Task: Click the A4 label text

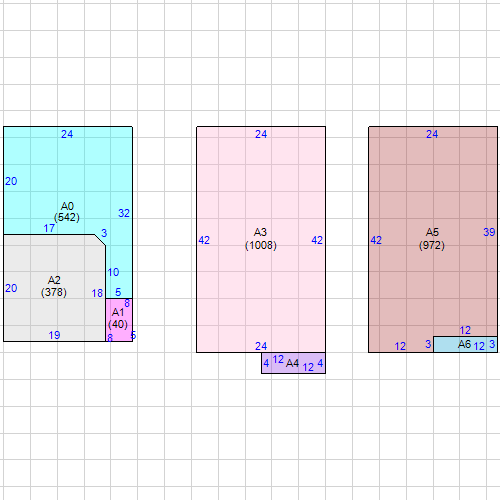Action: (292, 363)
